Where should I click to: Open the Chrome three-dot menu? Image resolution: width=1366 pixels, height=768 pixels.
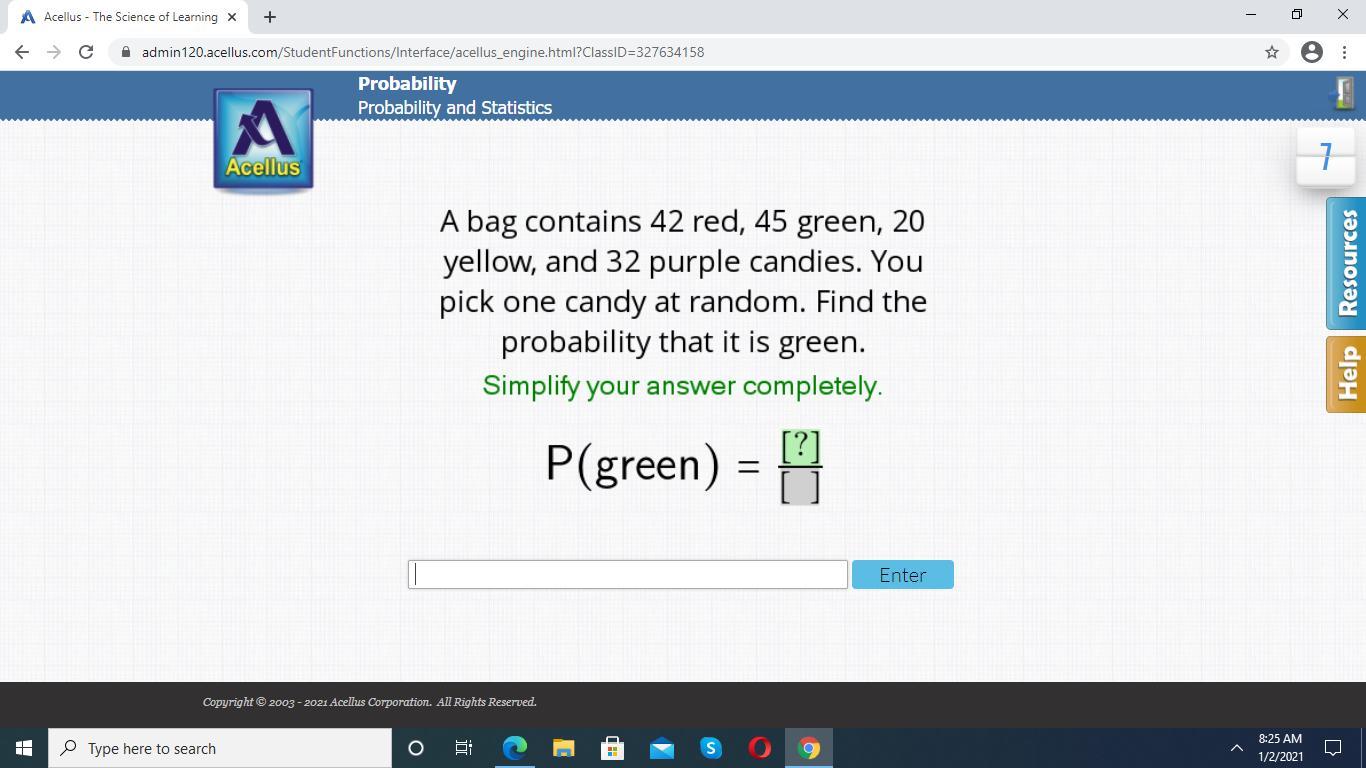point(1345,52)
